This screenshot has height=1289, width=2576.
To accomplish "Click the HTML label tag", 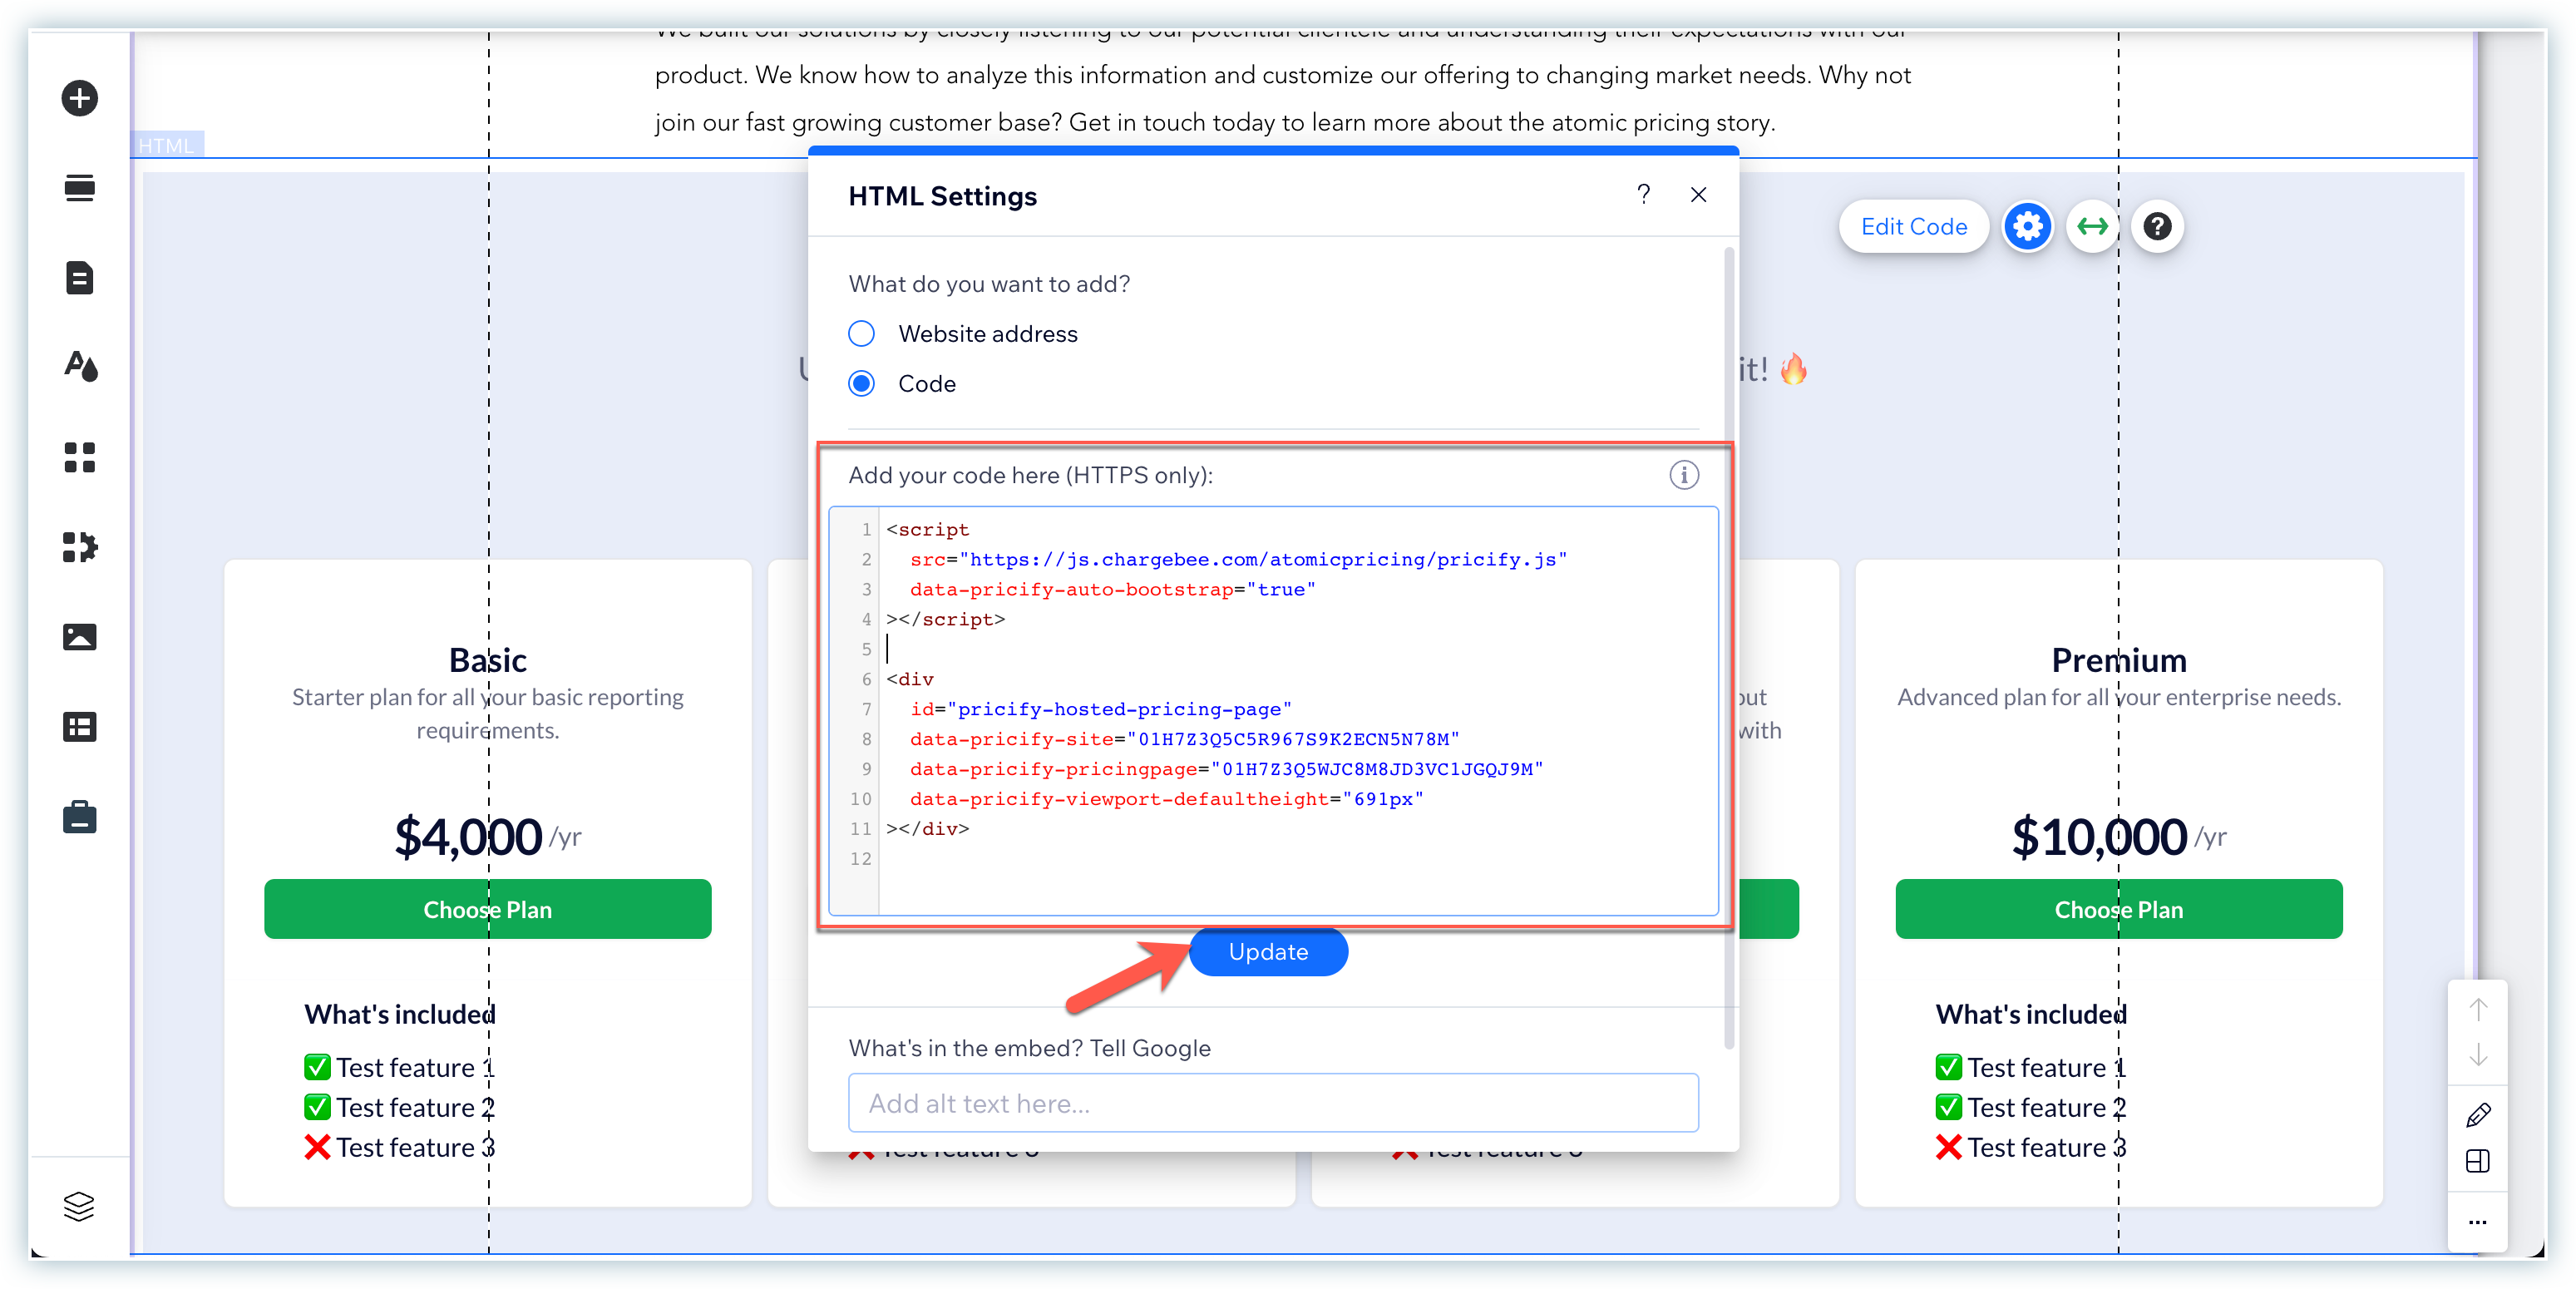I will pos(166,145).
